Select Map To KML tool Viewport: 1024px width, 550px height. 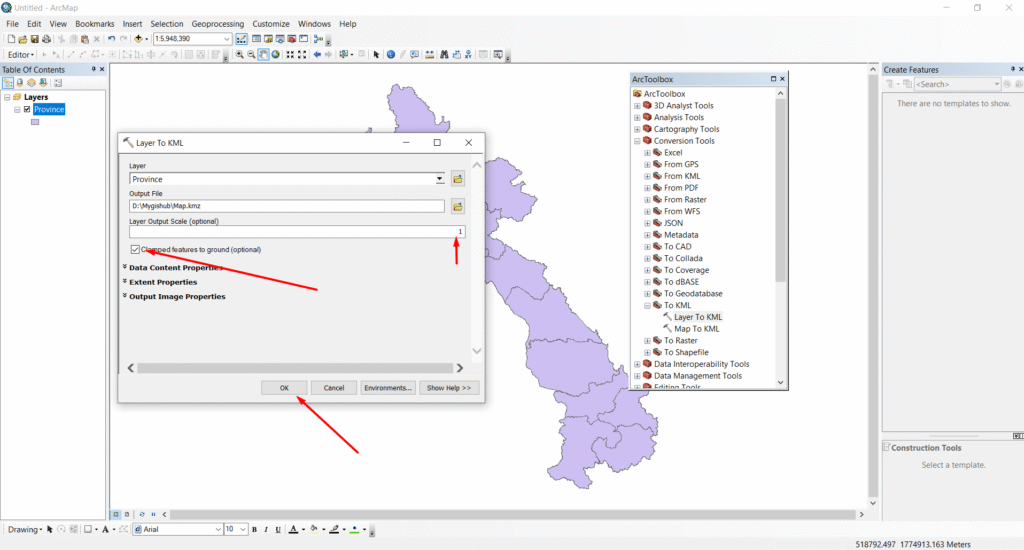(696, 329)
